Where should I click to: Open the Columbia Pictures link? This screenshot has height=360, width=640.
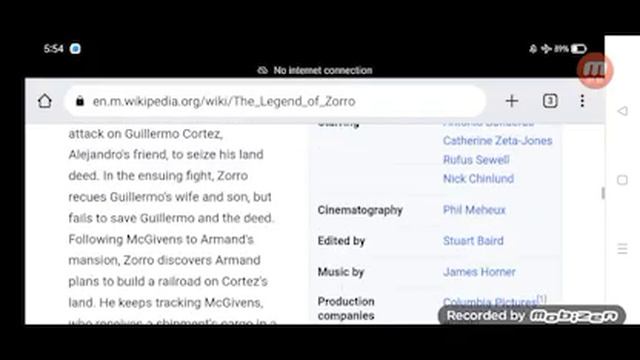point(489,302)
